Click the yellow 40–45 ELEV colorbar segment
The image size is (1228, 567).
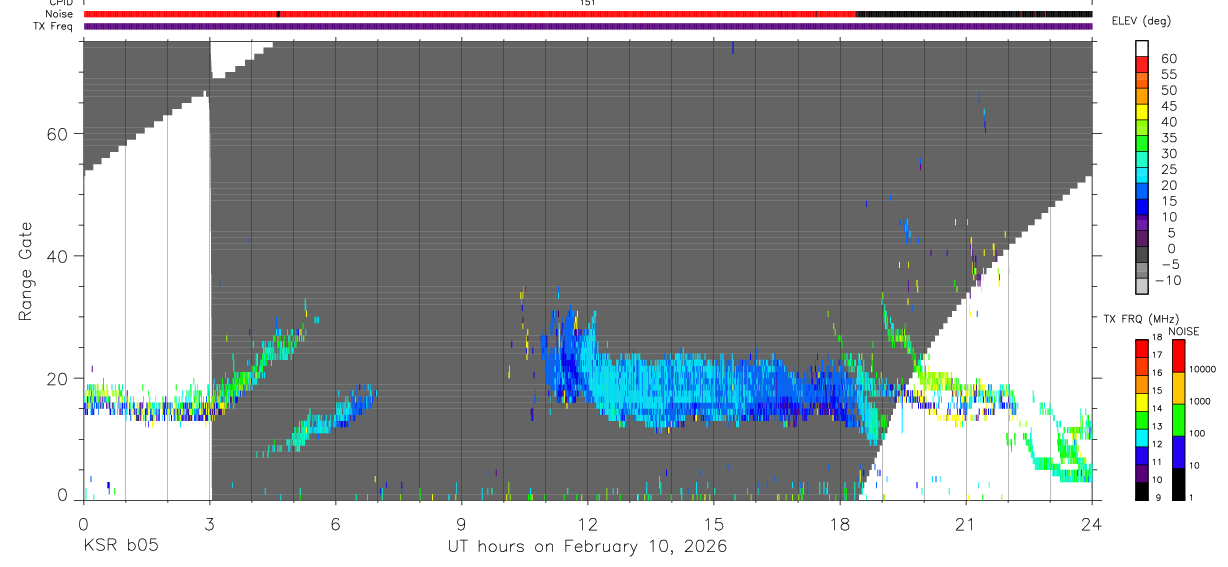1142,112
